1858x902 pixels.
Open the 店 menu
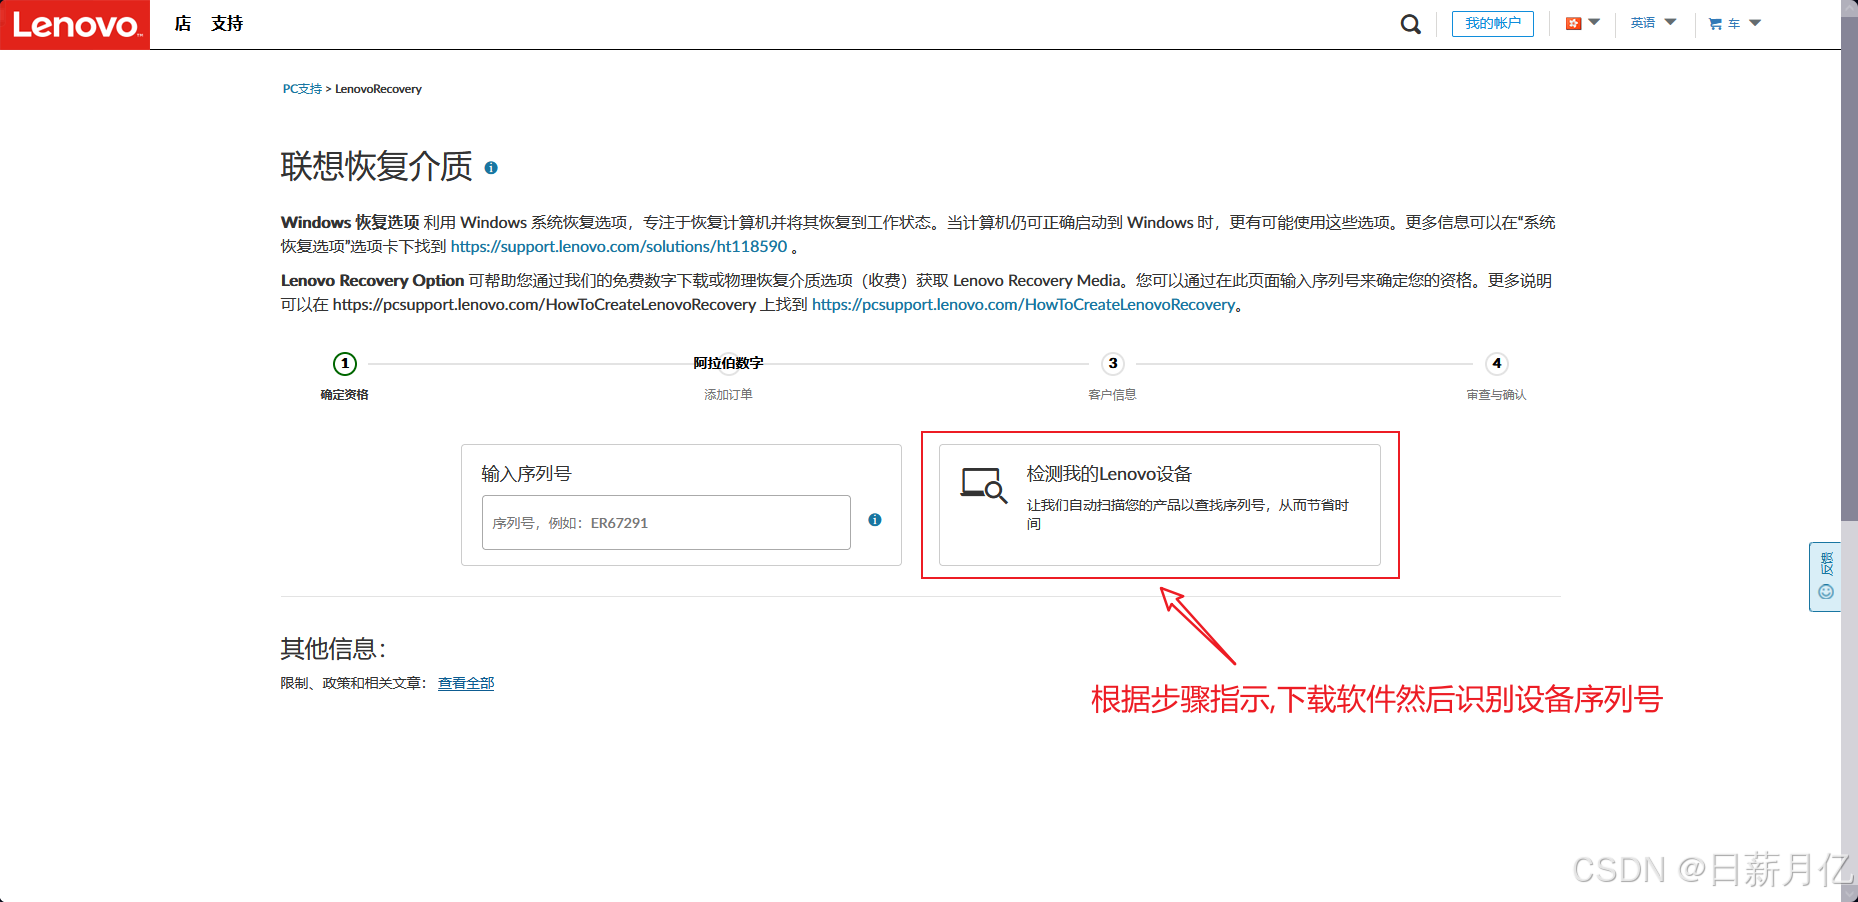[x=182, y=23]
